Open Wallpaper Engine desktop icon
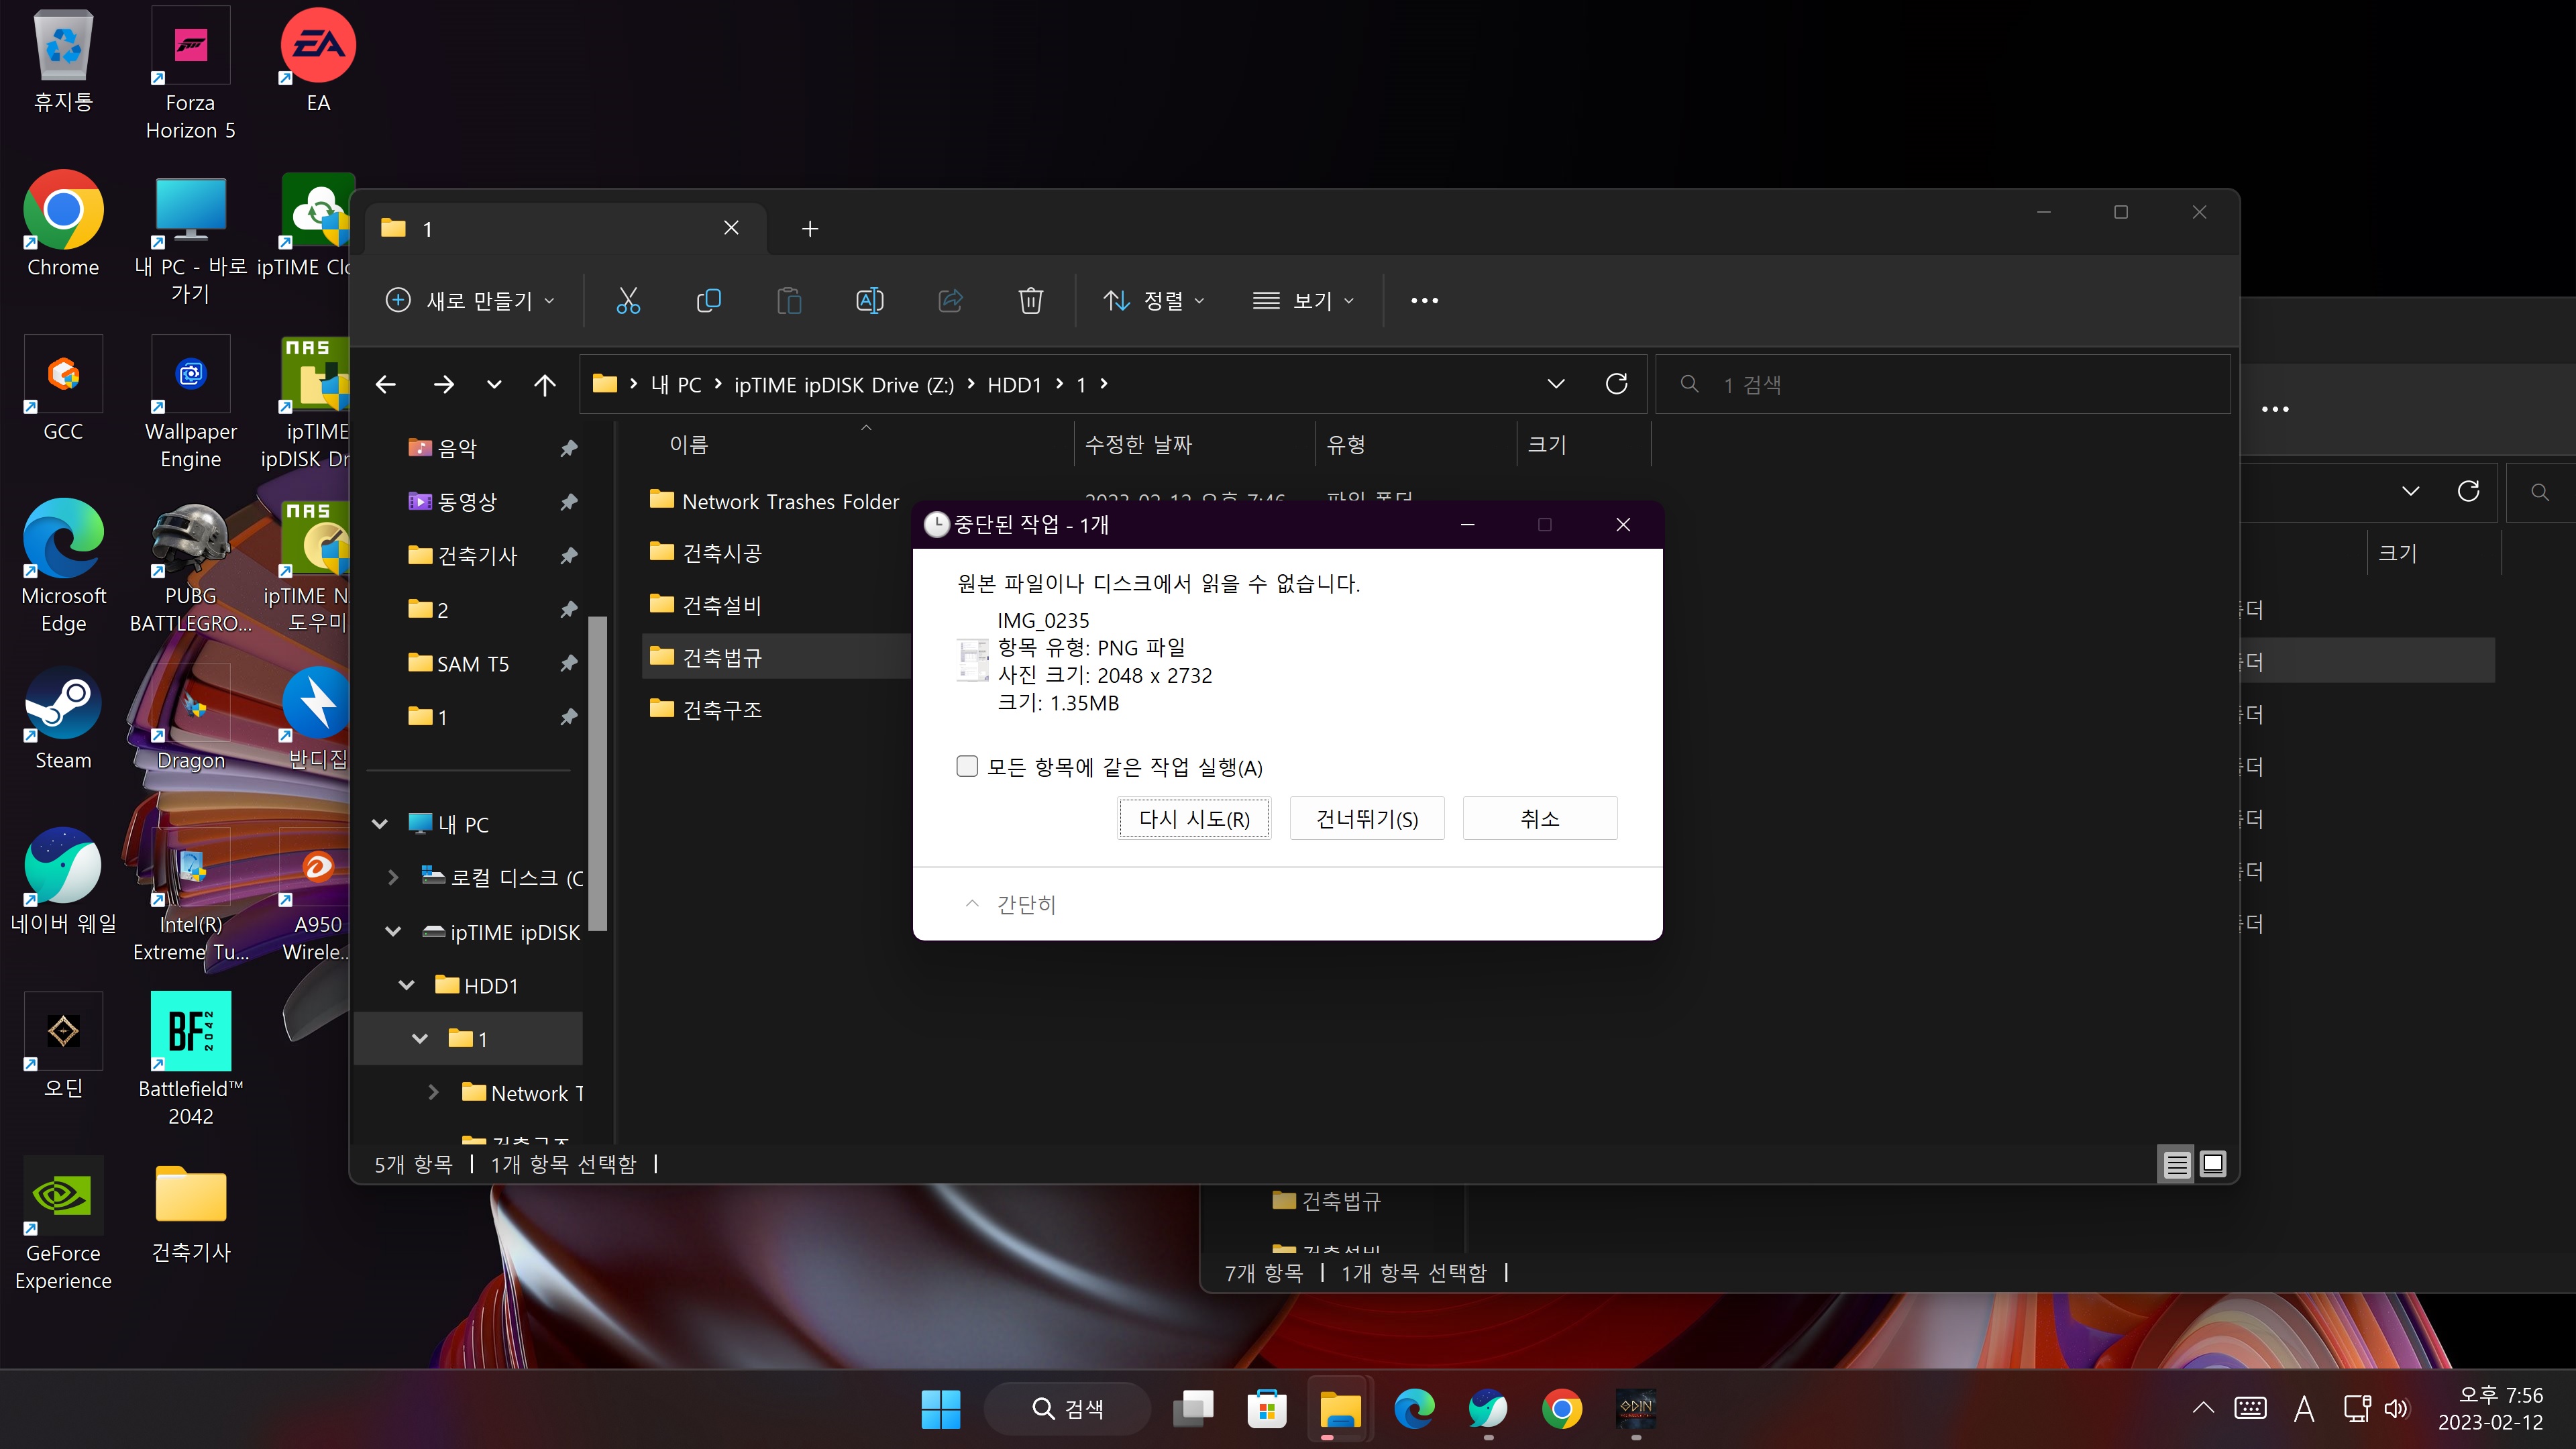The height and width of the screenshot is (1449, 2576). 190,403
